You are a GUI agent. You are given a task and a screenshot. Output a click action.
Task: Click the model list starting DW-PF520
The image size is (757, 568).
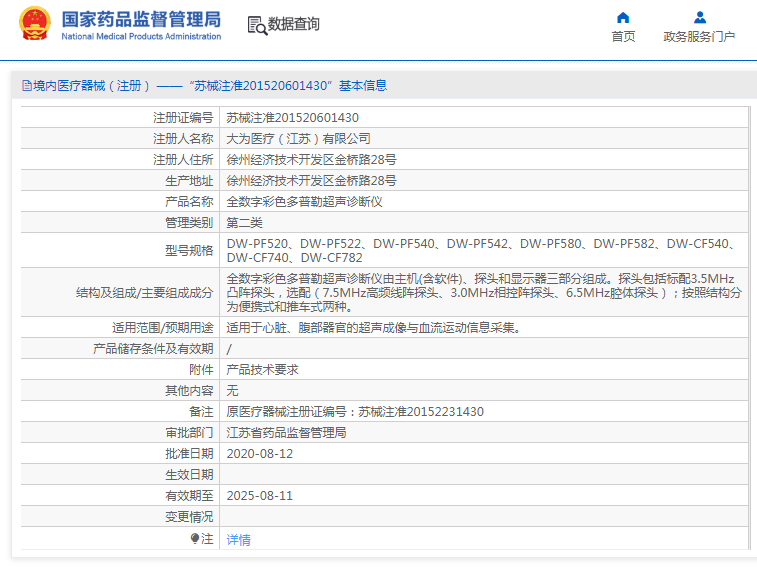coord(481,251)
